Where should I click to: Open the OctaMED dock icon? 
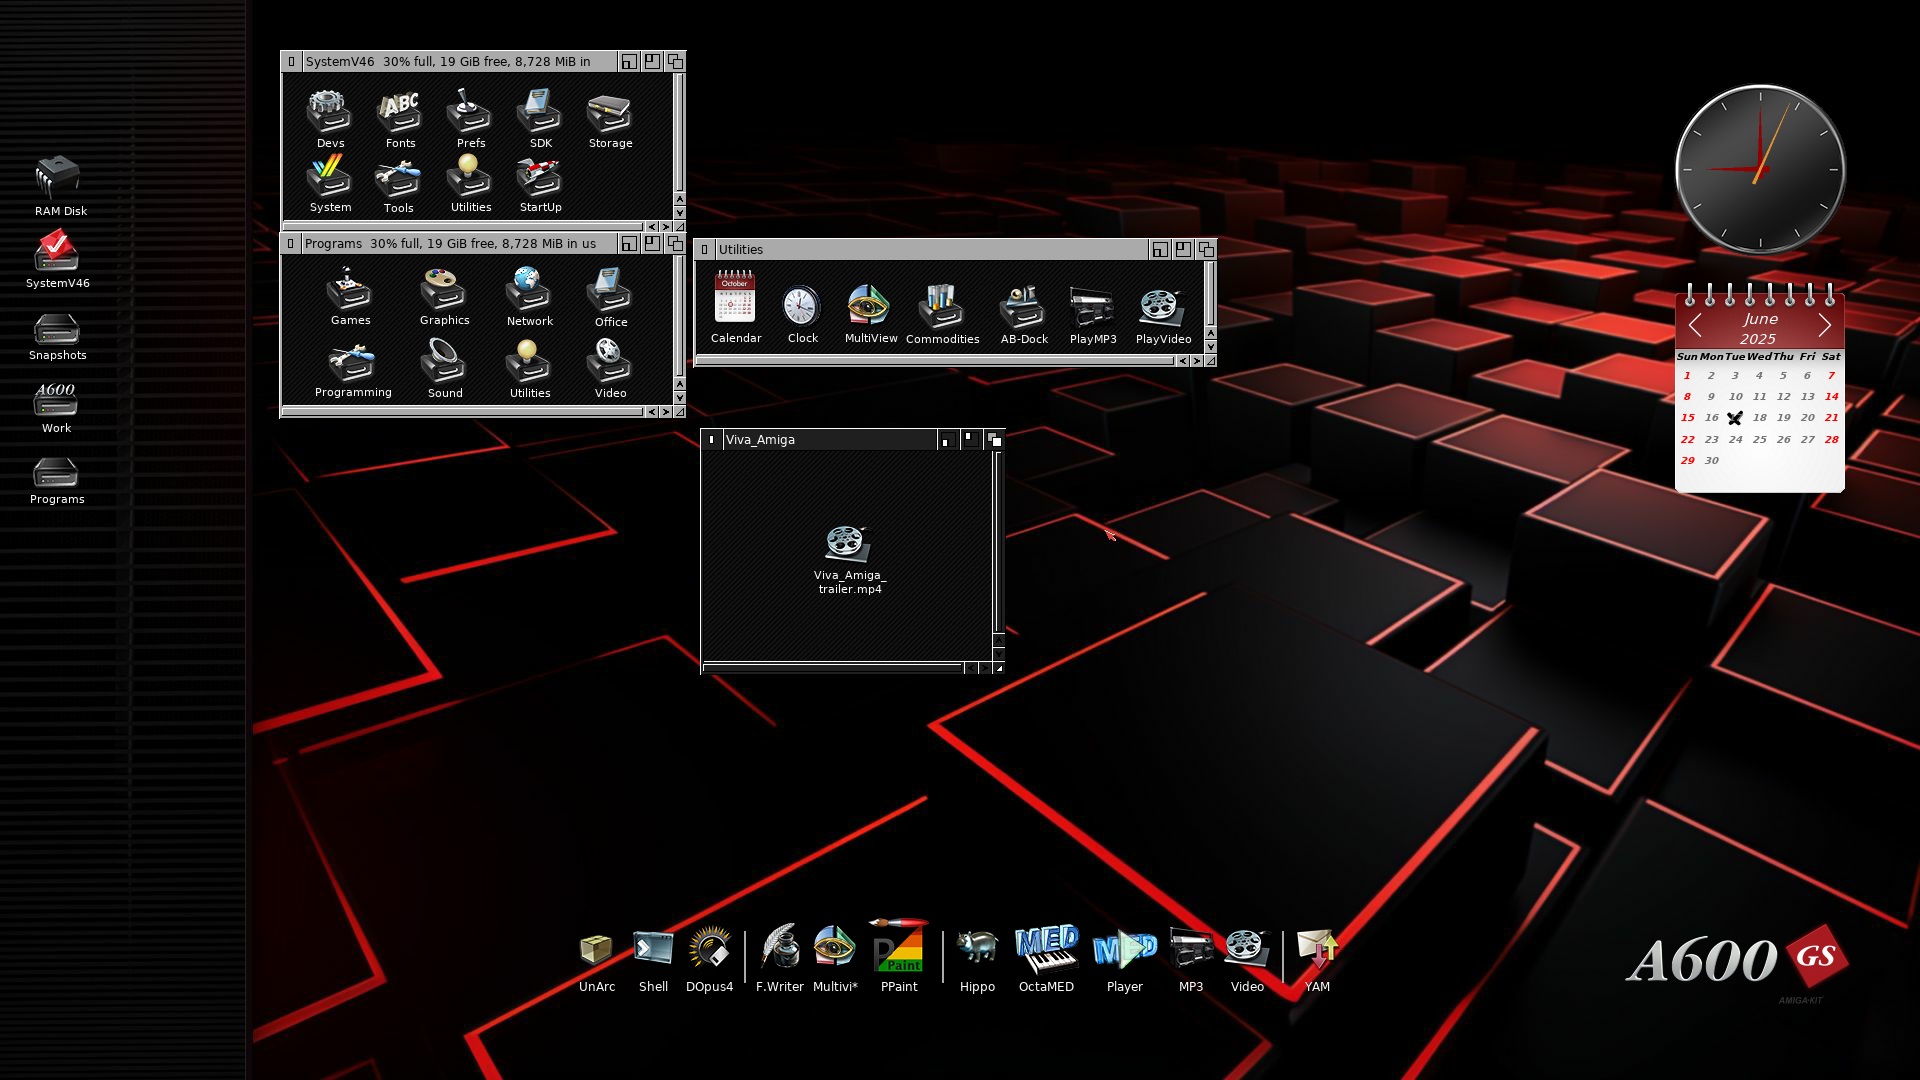1046,950
